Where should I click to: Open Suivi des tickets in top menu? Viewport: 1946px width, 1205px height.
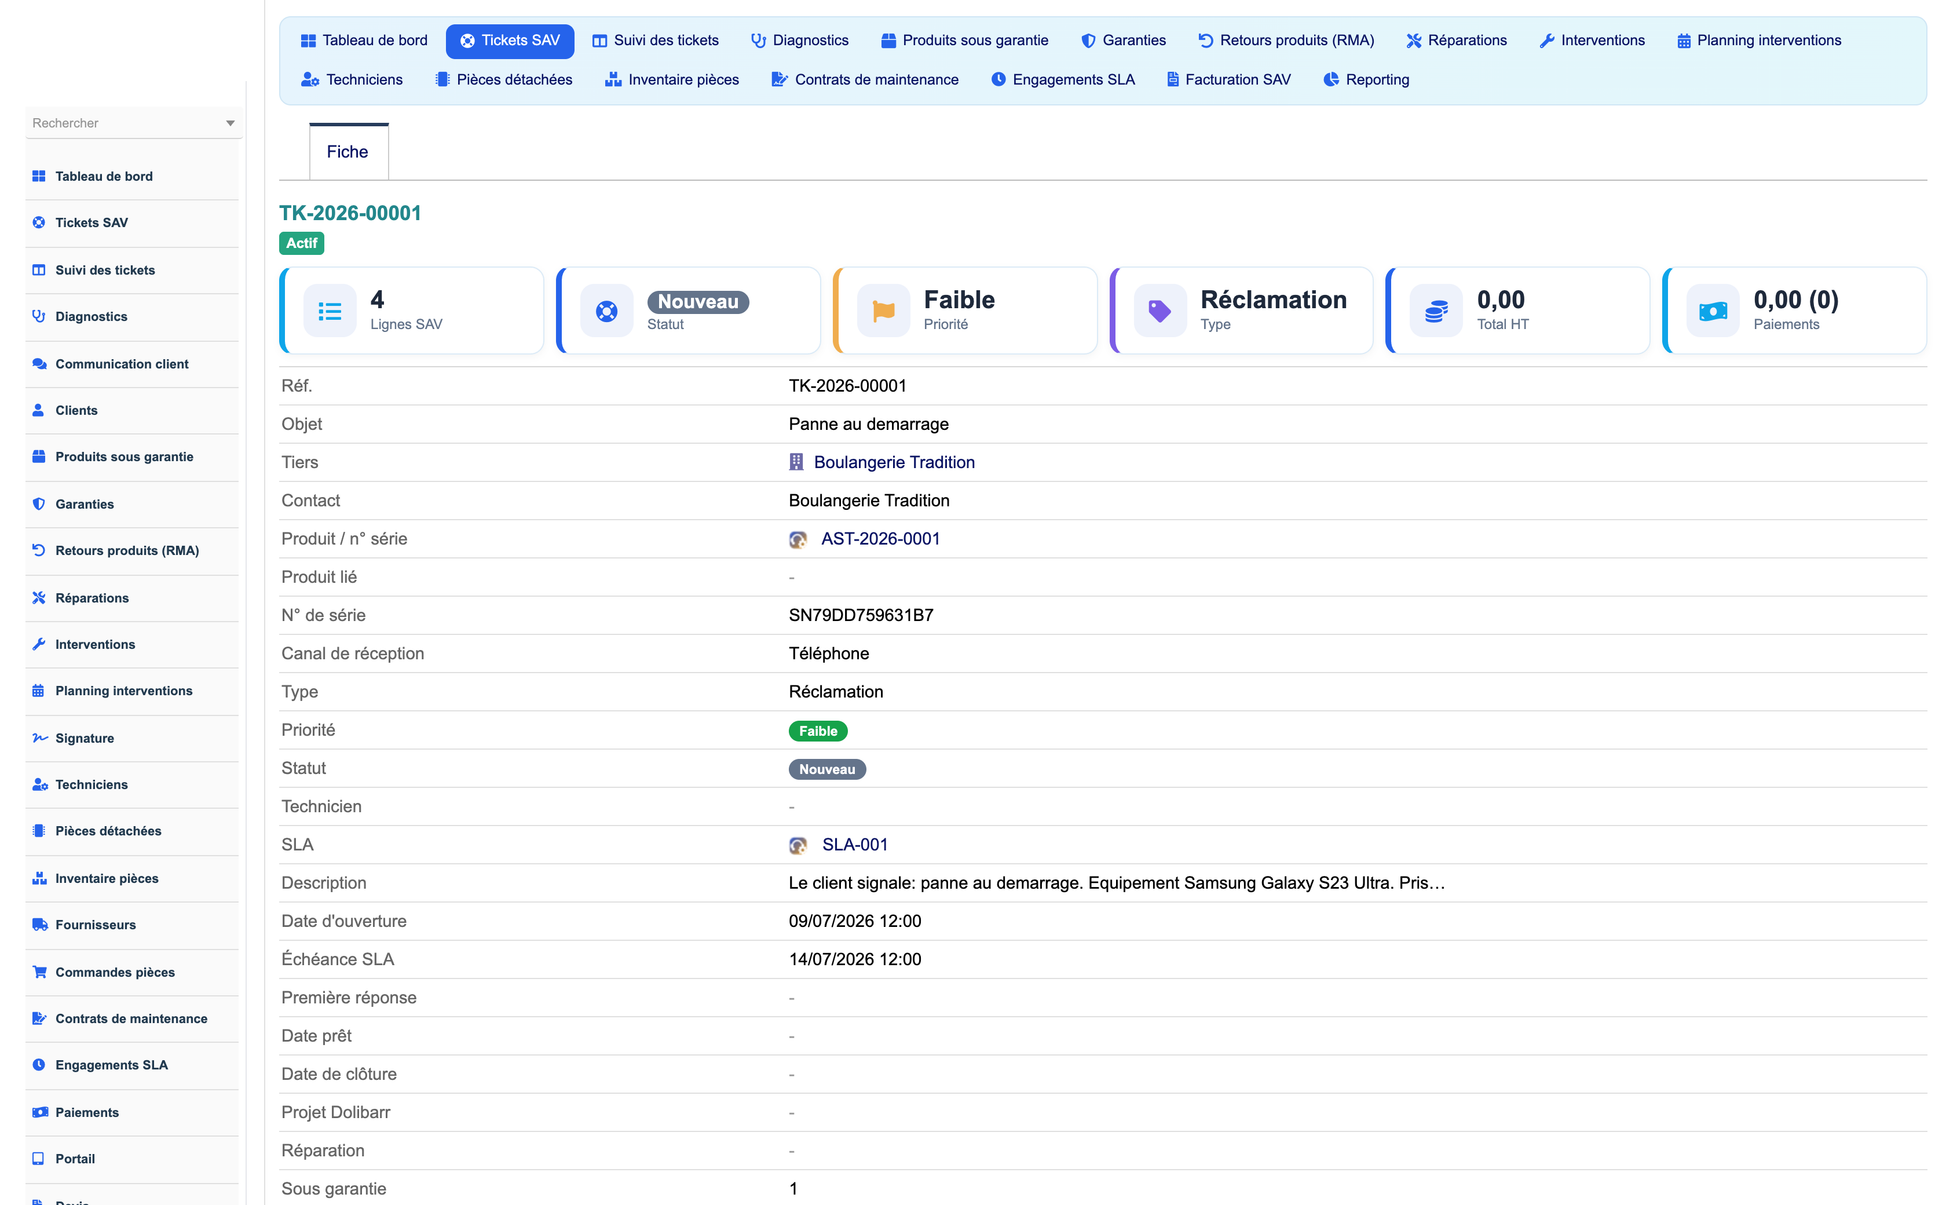(656, 41)
